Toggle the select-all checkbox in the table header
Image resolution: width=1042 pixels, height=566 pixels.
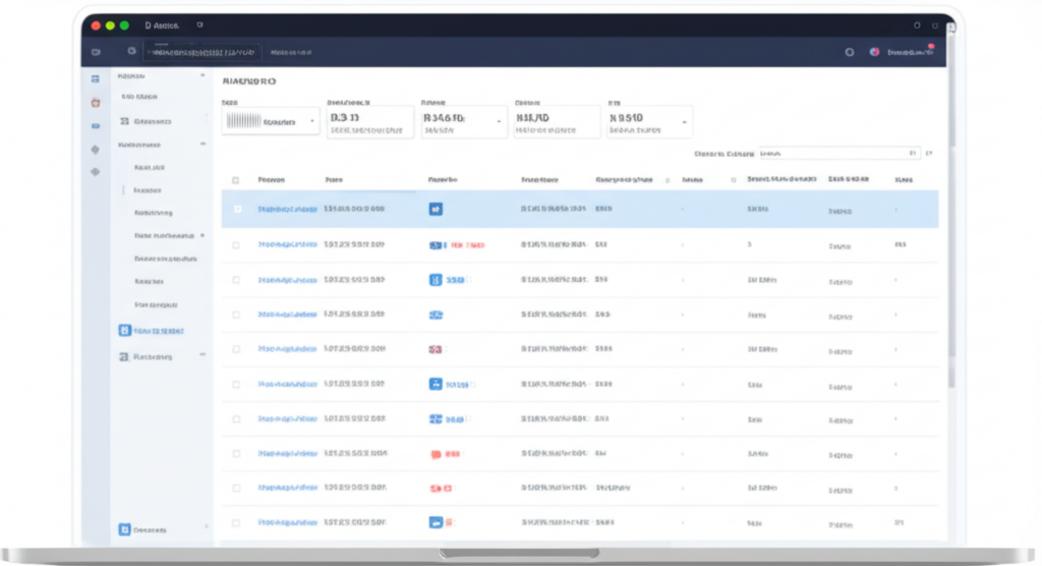point(236,180)
